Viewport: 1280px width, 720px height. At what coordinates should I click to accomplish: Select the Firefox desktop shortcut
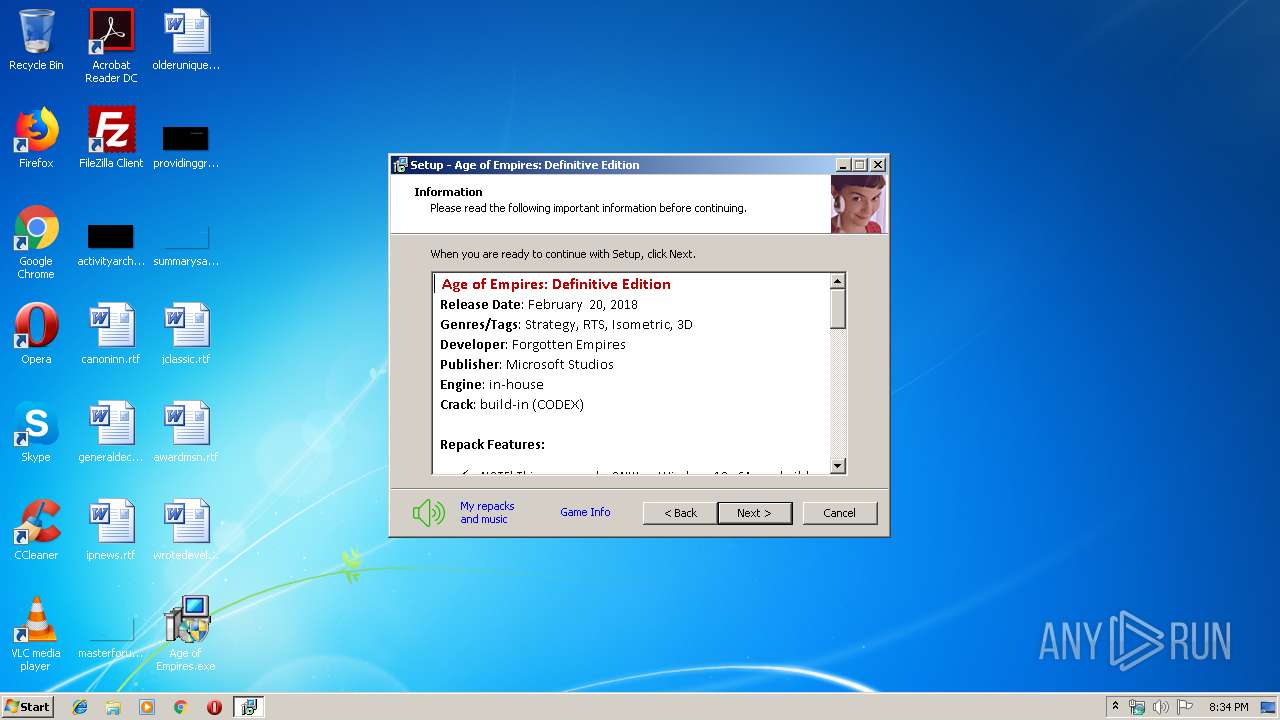36,138
